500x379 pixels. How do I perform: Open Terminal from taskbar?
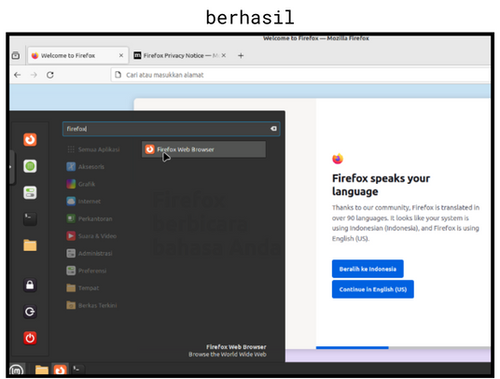tap(77, 369)
